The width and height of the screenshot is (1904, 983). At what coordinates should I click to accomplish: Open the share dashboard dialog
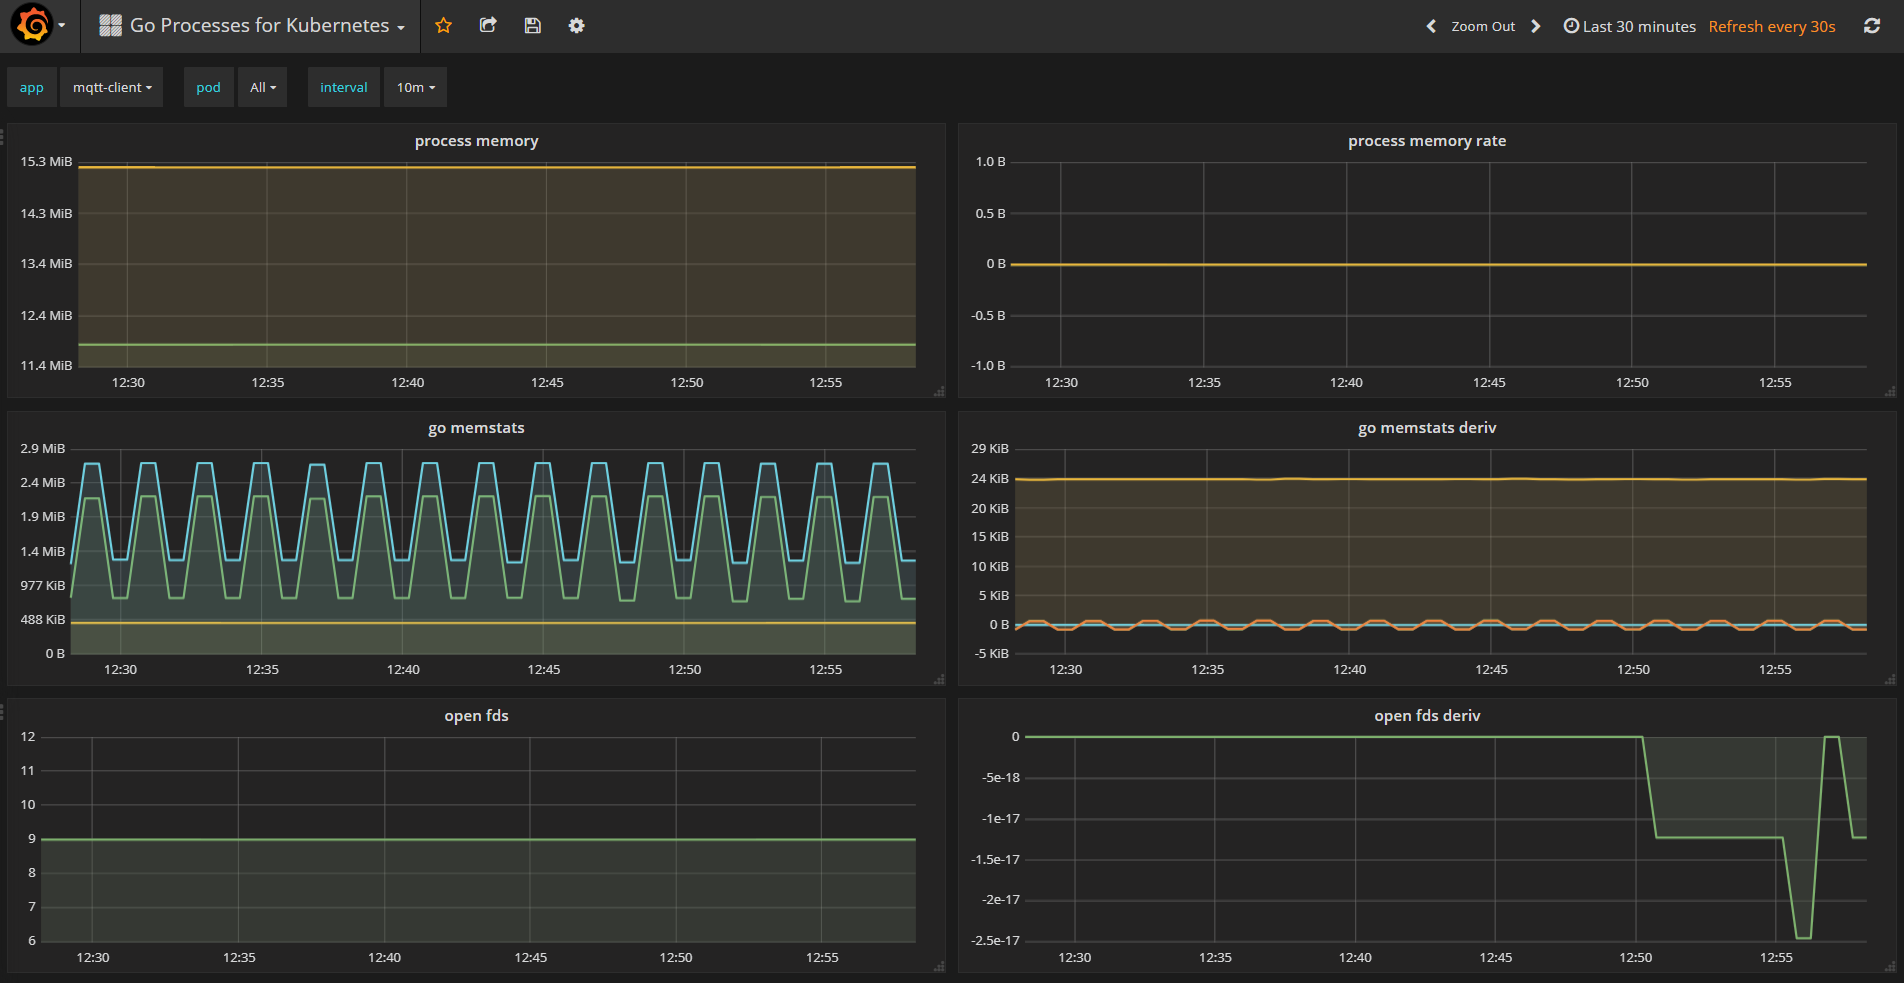[488, 25]
